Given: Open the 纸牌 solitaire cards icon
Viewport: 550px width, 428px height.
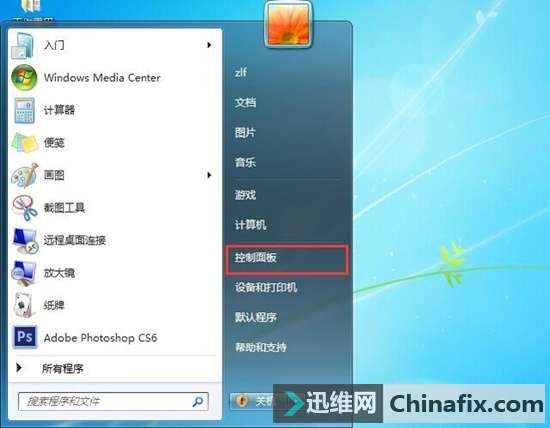Looking at the screenshot, I should [x=23, y=305].
